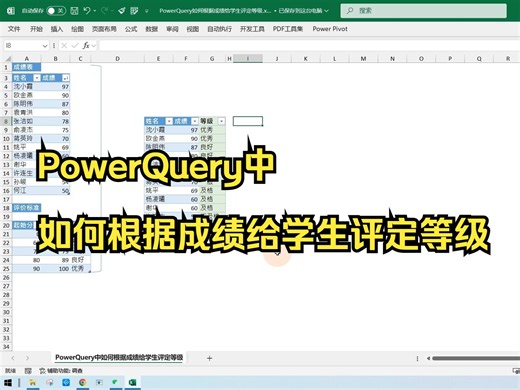Image resolution: width=520 pixels, height=390 pixels.
Task: Click the search box in title bar
Action: pos(424,11)
